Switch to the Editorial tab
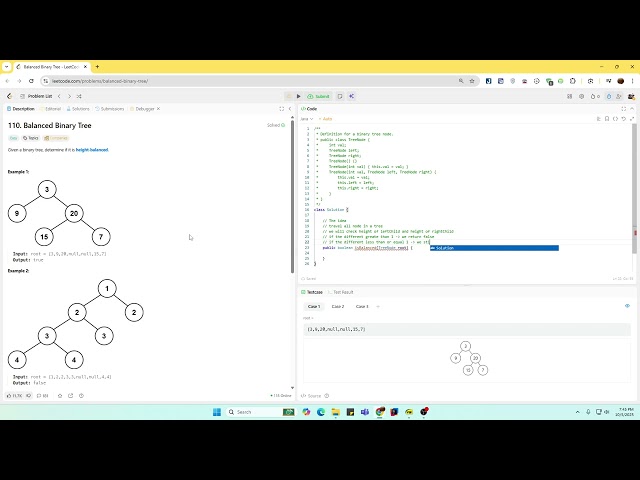This screenshot has height=480, width=640. [x=50, y=109]
